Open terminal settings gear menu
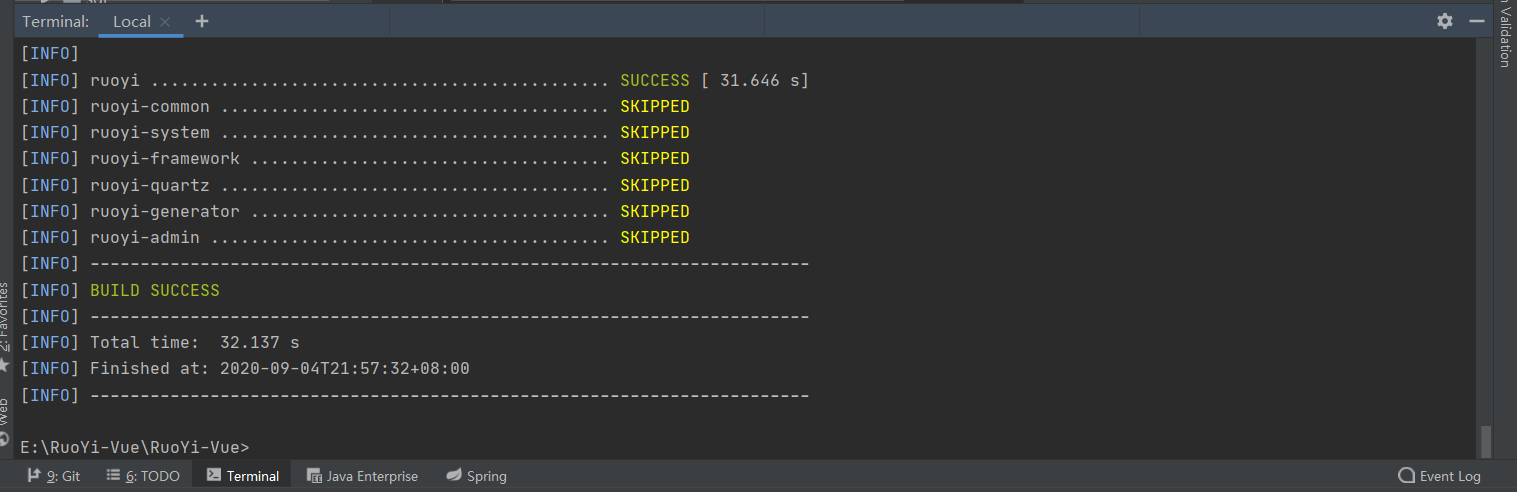Screen dimensions: 1517x492 click(1444, 21)
